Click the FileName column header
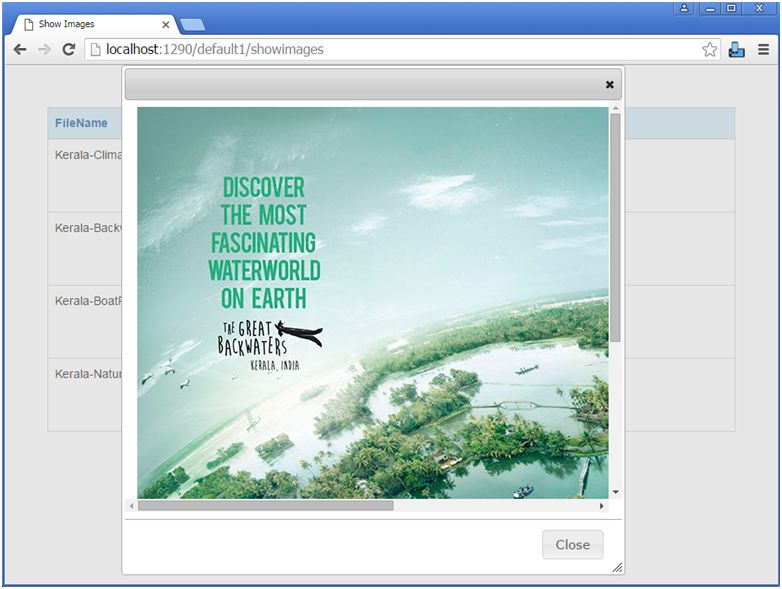Viewport: 782px width, 589px height. point(81,123)
